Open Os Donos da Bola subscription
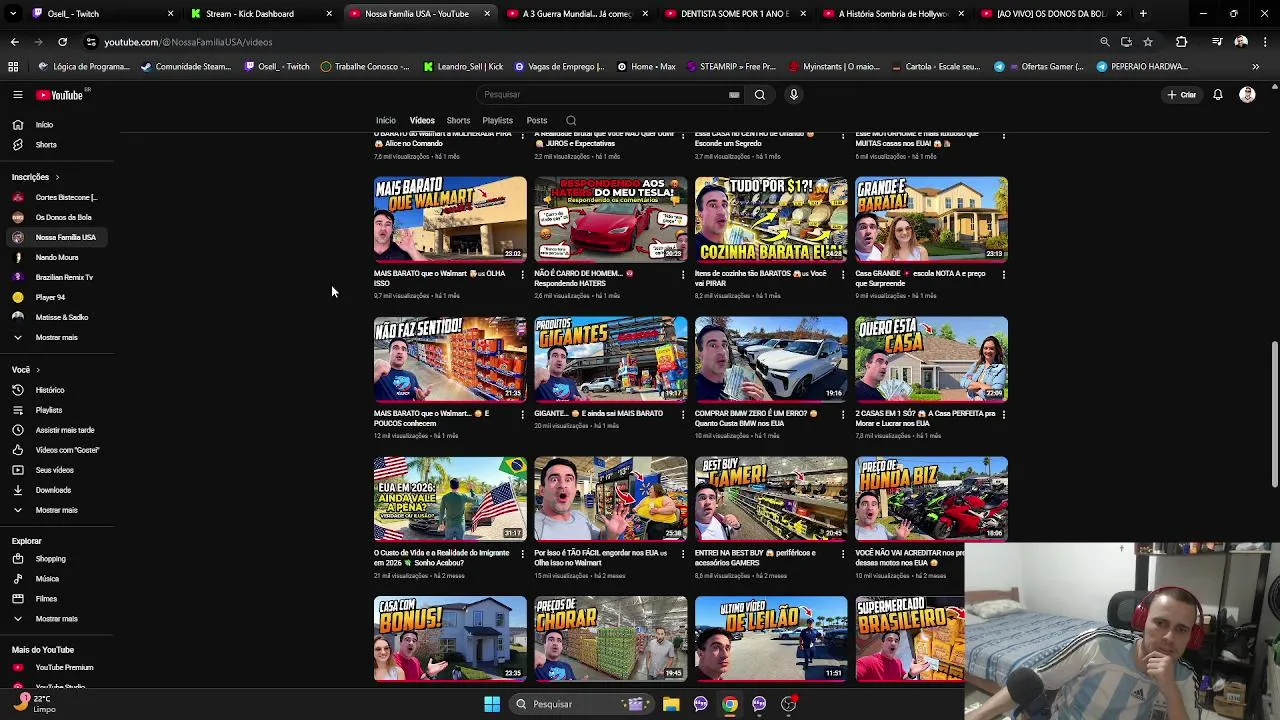 (57, 217)
